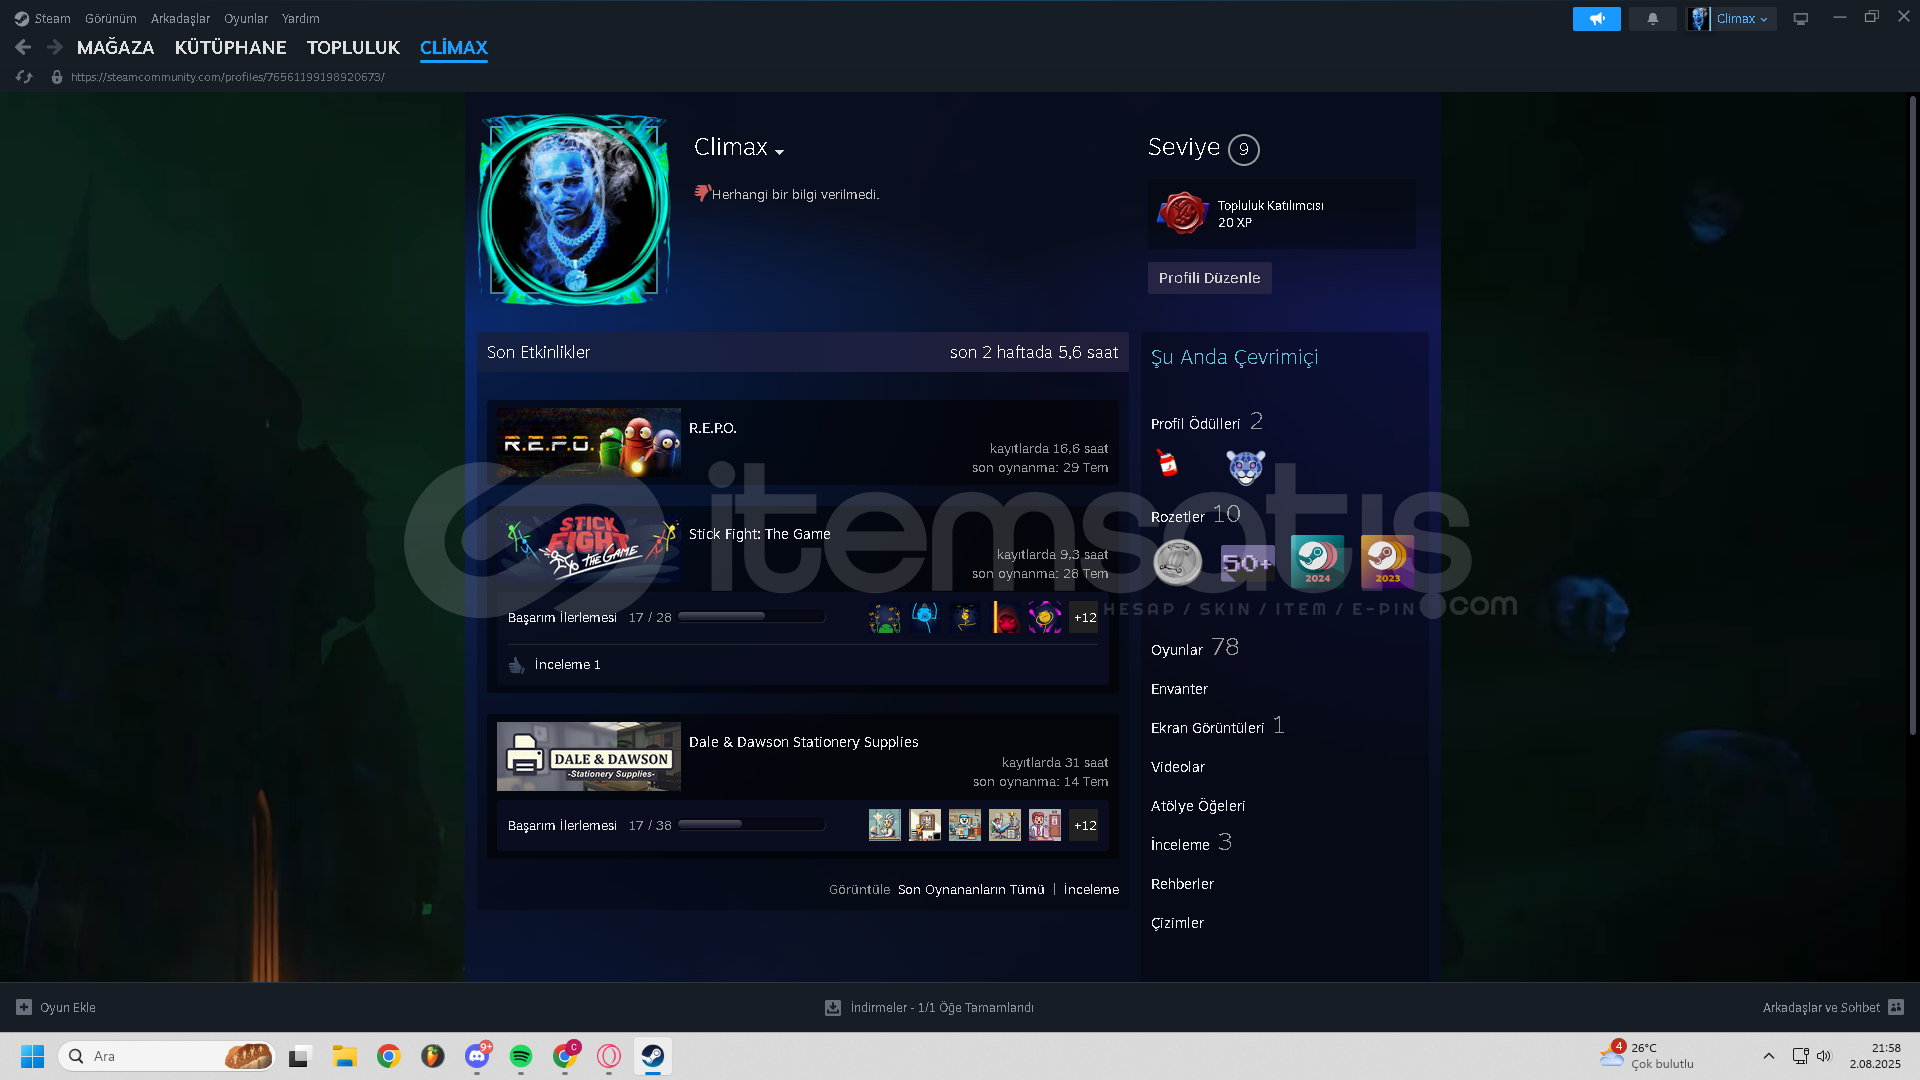The image size is (1920, 1080).
Task: Open the Atölye Öğeleri link
Action: [x=1198, y=806]
